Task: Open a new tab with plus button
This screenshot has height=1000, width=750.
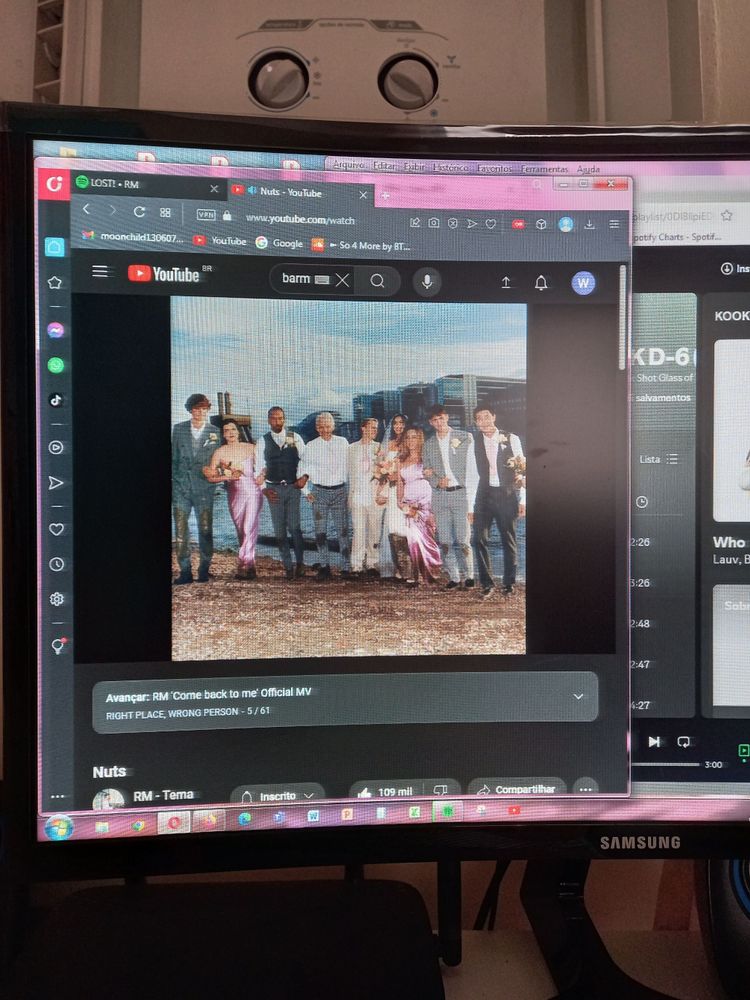Action: point(385,196)
